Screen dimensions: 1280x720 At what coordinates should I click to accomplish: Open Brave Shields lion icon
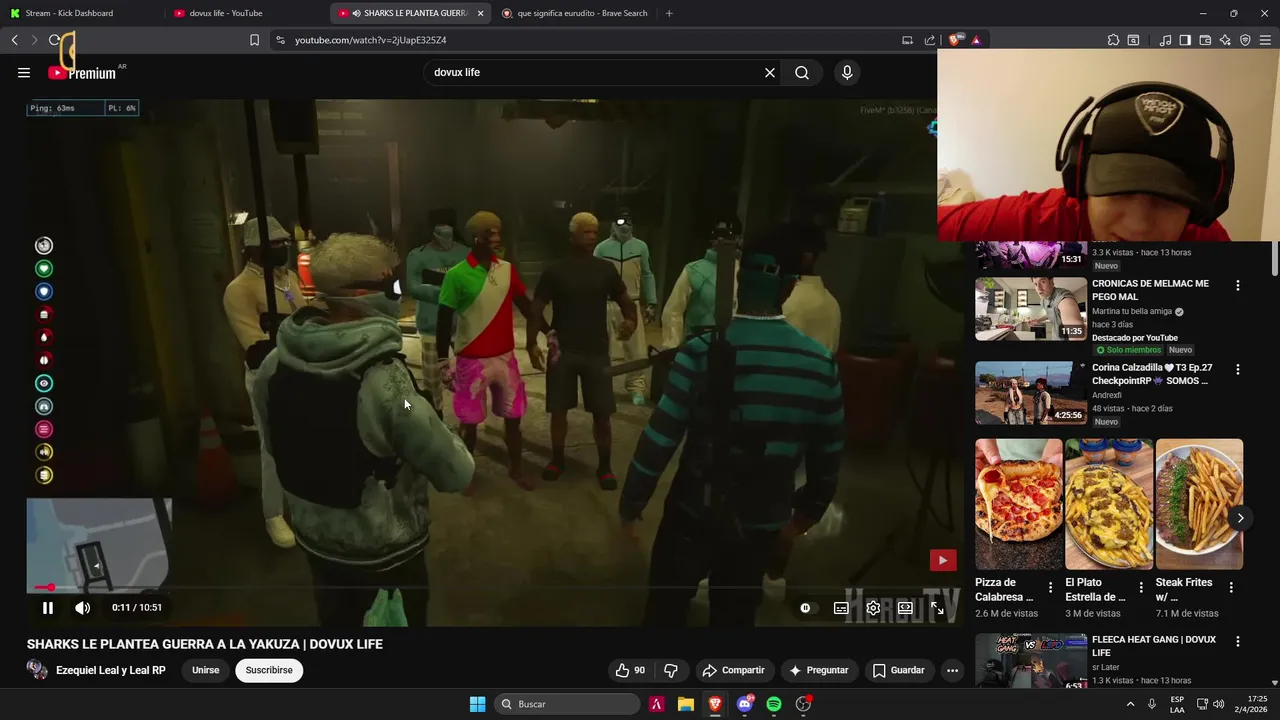[x=955, y=40]
